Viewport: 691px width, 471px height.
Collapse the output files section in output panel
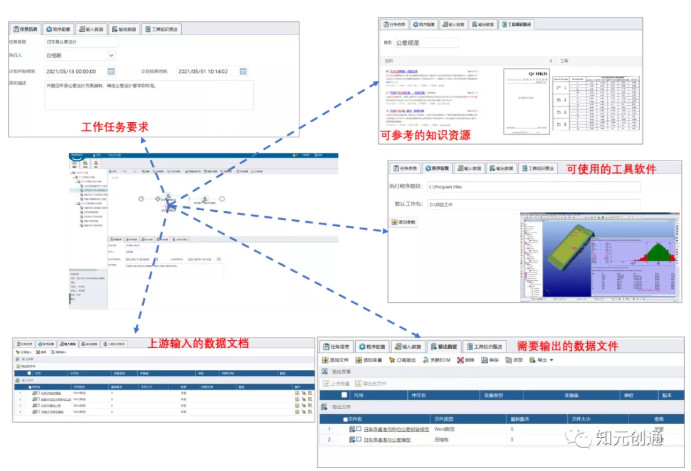tap(325, 407)
